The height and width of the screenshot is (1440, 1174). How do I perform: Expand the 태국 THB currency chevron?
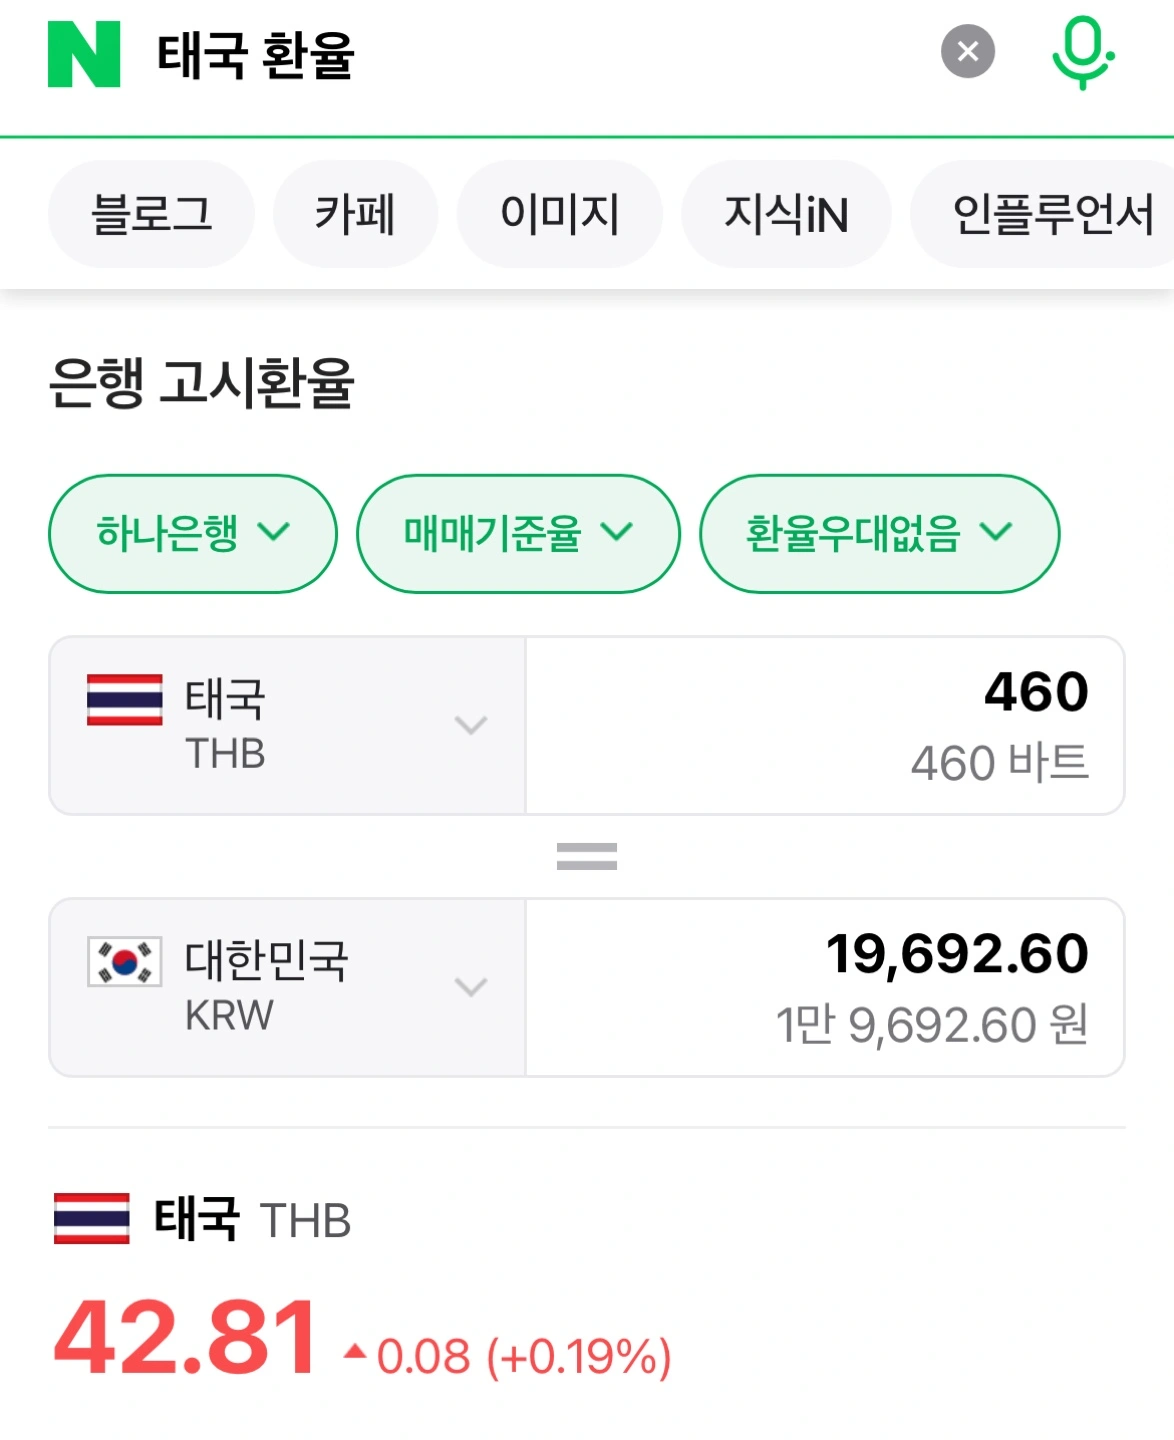(471, 725)
